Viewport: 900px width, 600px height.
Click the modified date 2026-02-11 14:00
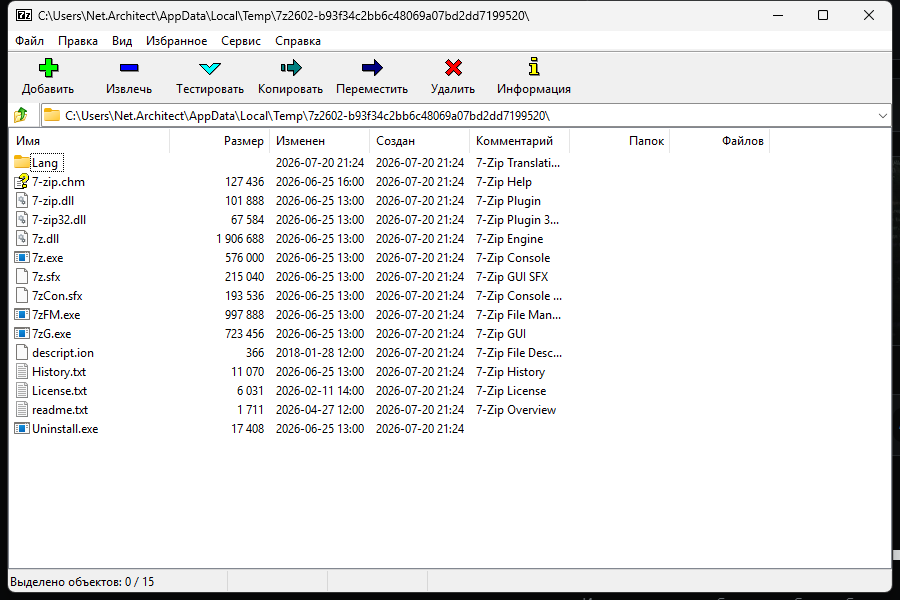320,390
